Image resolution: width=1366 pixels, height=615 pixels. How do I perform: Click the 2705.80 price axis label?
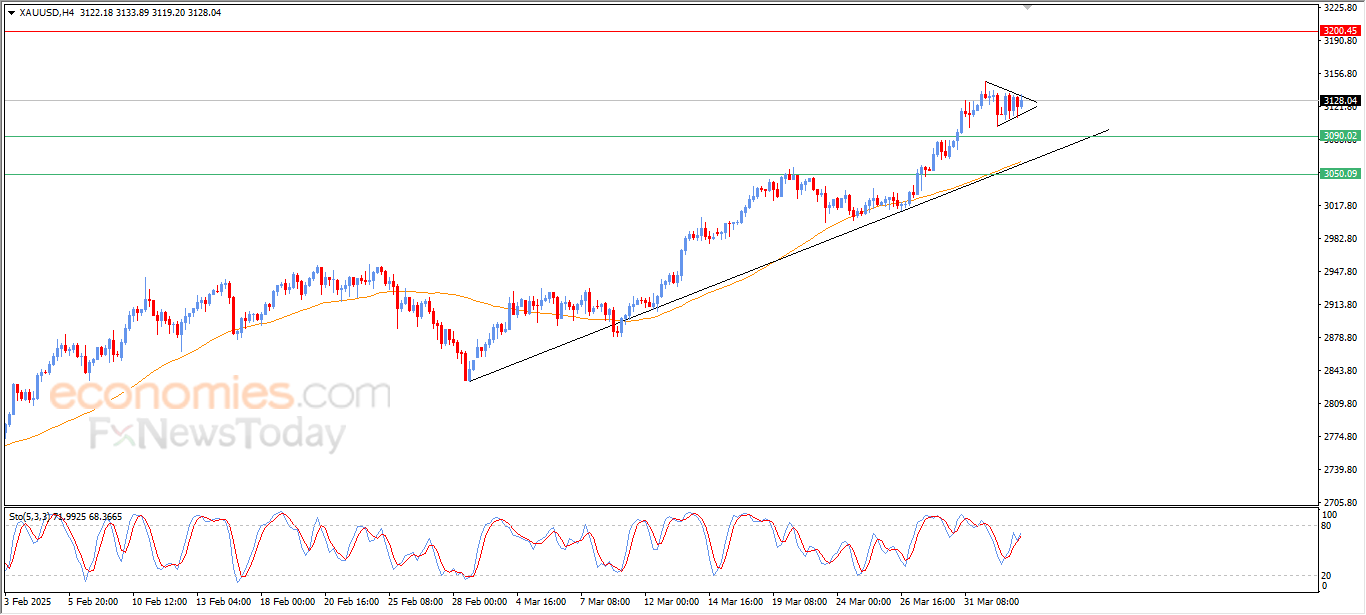point(1339,503)
